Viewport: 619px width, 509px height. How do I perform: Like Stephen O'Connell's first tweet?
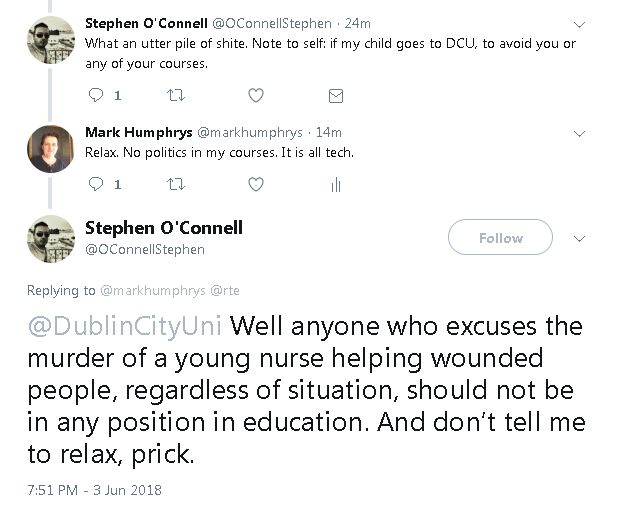click(256, 96)
